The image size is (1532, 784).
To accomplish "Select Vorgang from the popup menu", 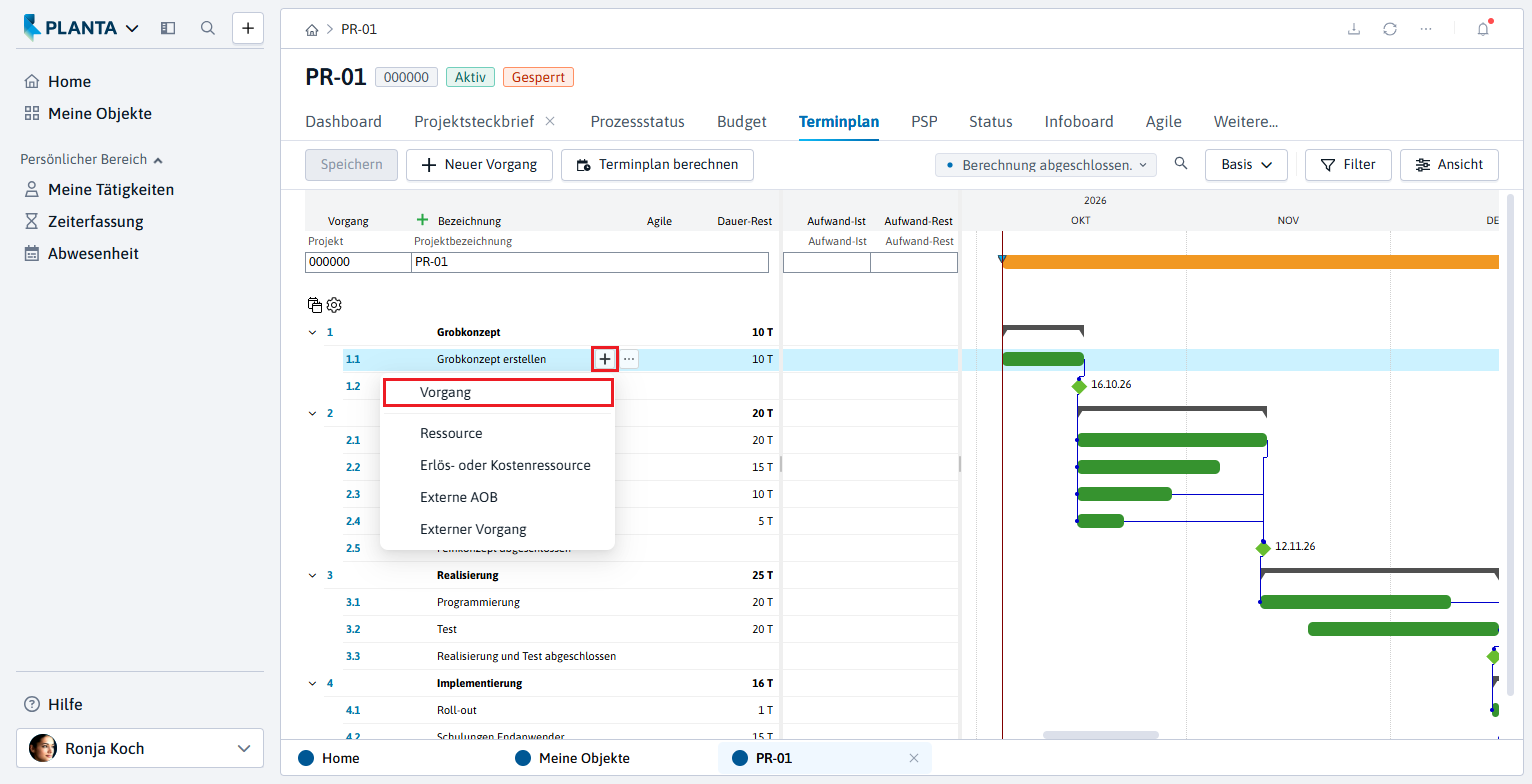I will (x=498, y=393).
